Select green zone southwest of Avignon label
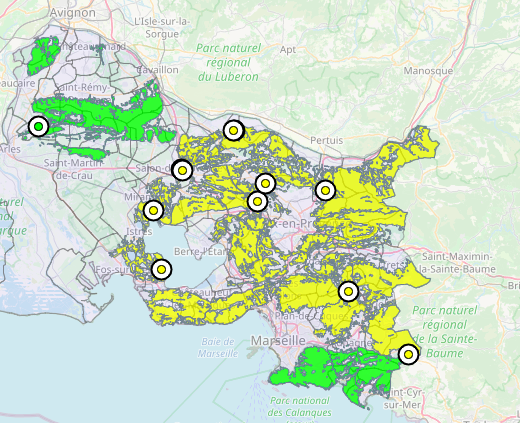 tap(43, 55)
